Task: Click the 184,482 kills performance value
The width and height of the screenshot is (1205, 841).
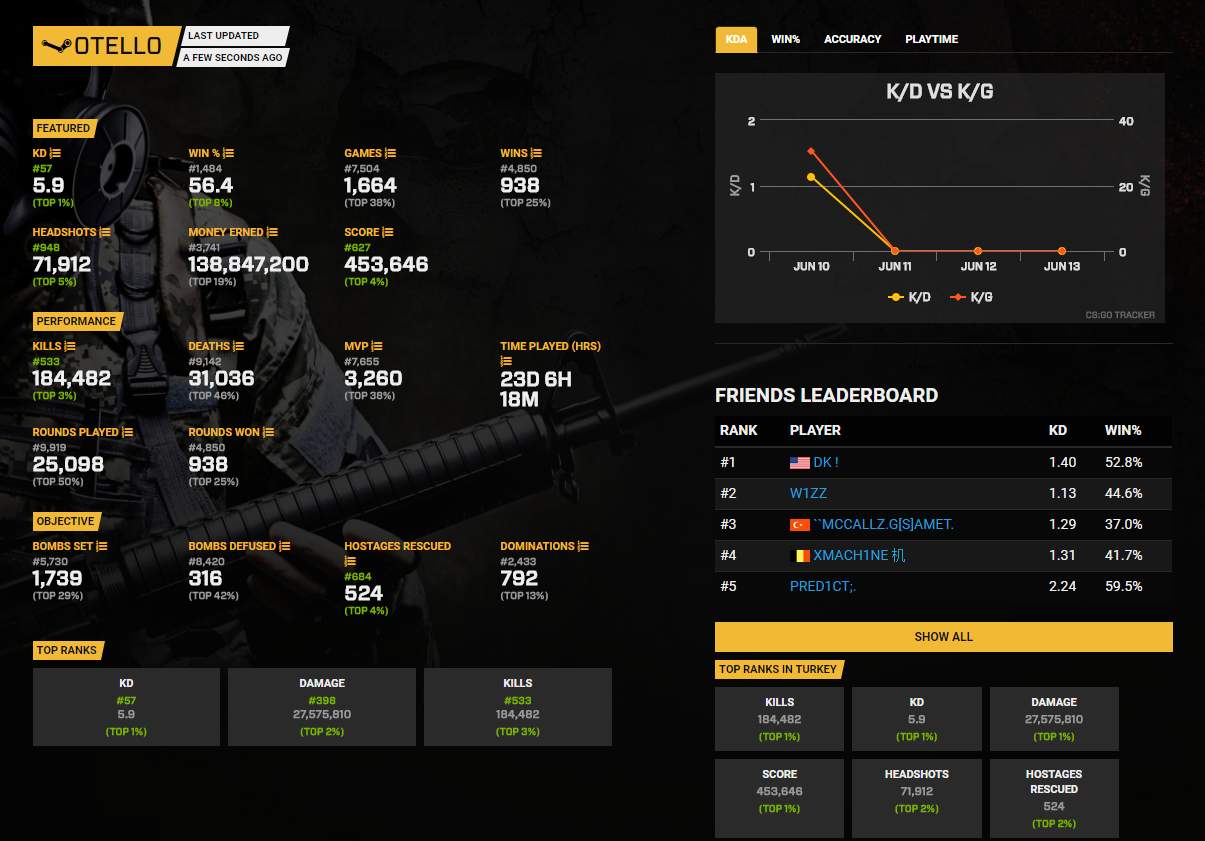Action: pos(72,379)
